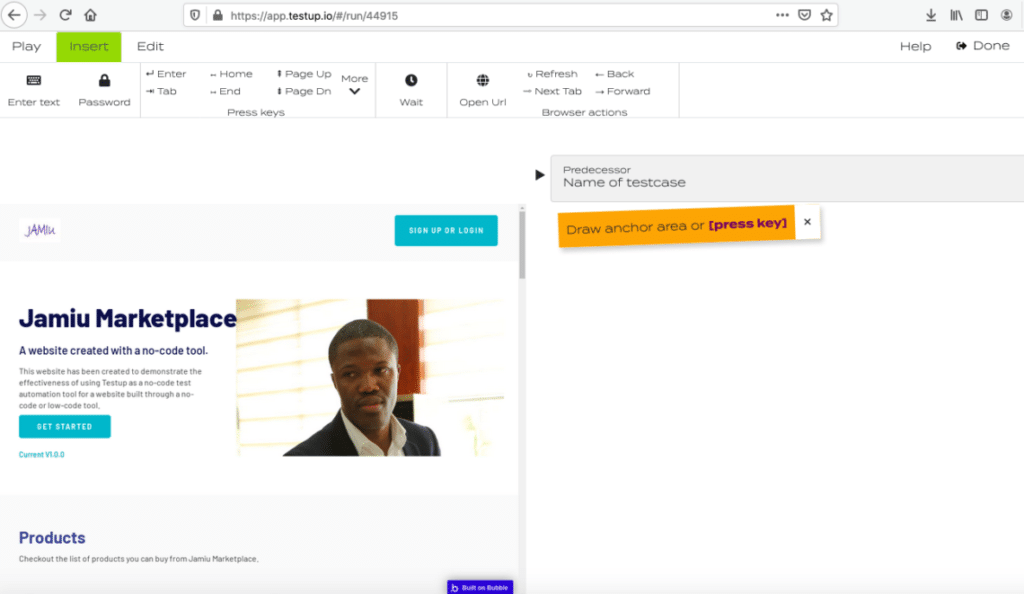The image size is (1024, 594).
Task: Open the Edit tab
Action: pyautogui.click(x=150, y=46)
